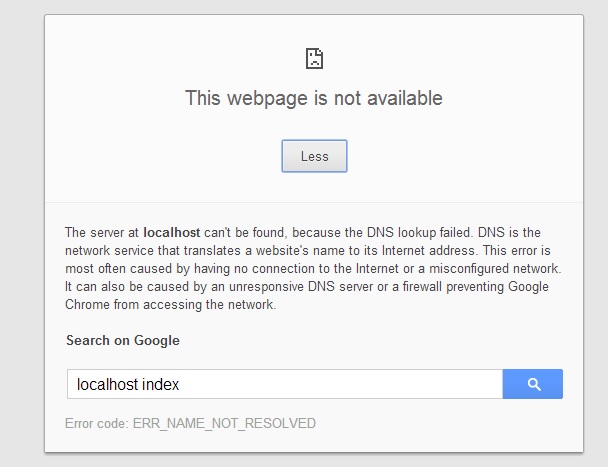The image size is (608, 467).
Task: Click the word "localhost" inside the search box
Action: [x=107, y=384]
